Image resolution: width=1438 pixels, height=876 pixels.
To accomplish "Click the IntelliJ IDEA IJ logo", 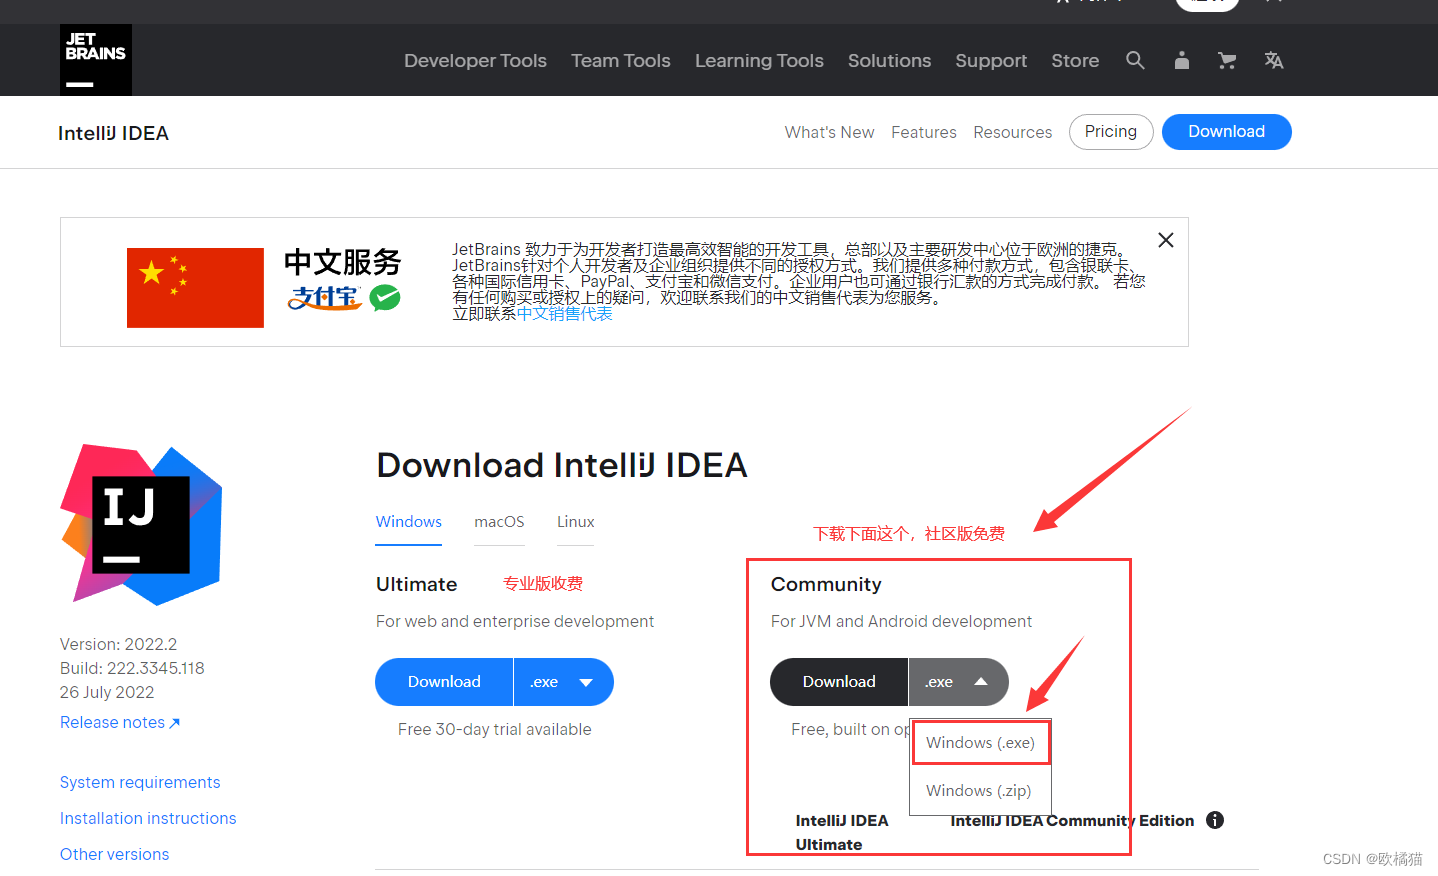I will point(141,524).
